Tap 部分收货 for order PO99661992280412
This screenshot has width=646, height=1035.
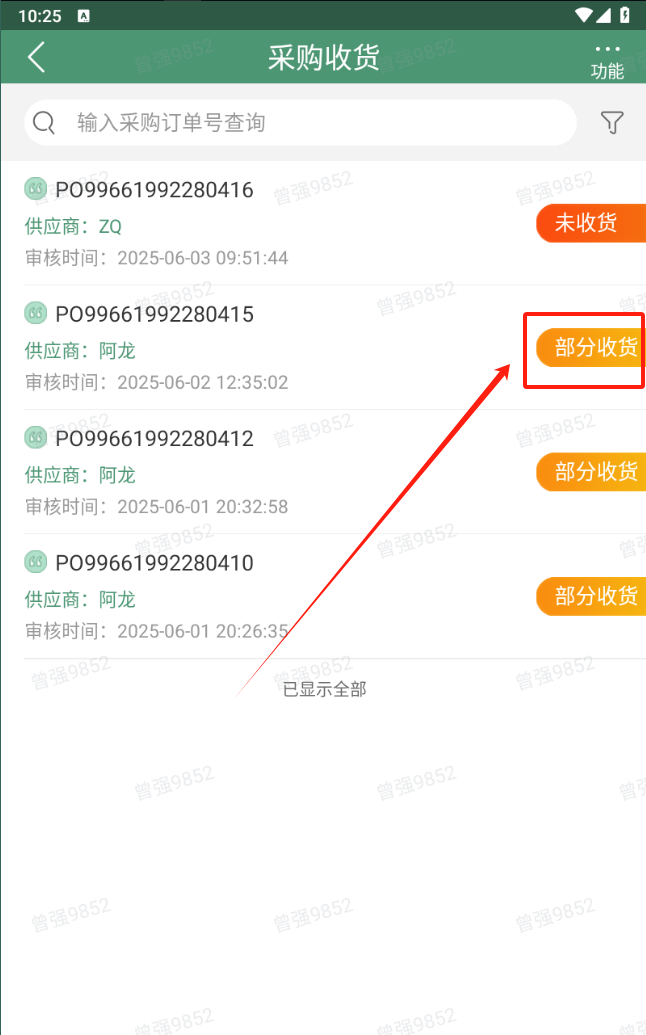[x=591, y=471]
